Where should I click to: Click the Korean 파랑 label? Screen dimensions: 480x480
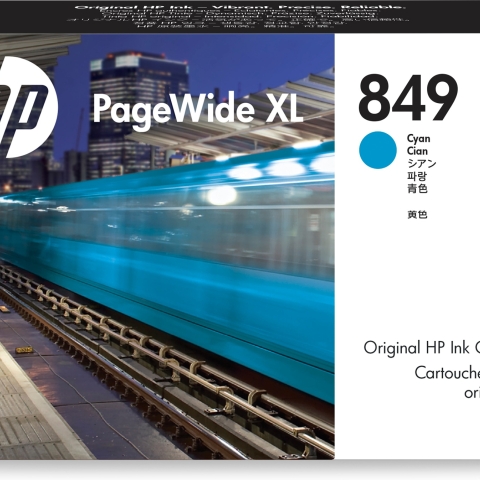[417, 176]
